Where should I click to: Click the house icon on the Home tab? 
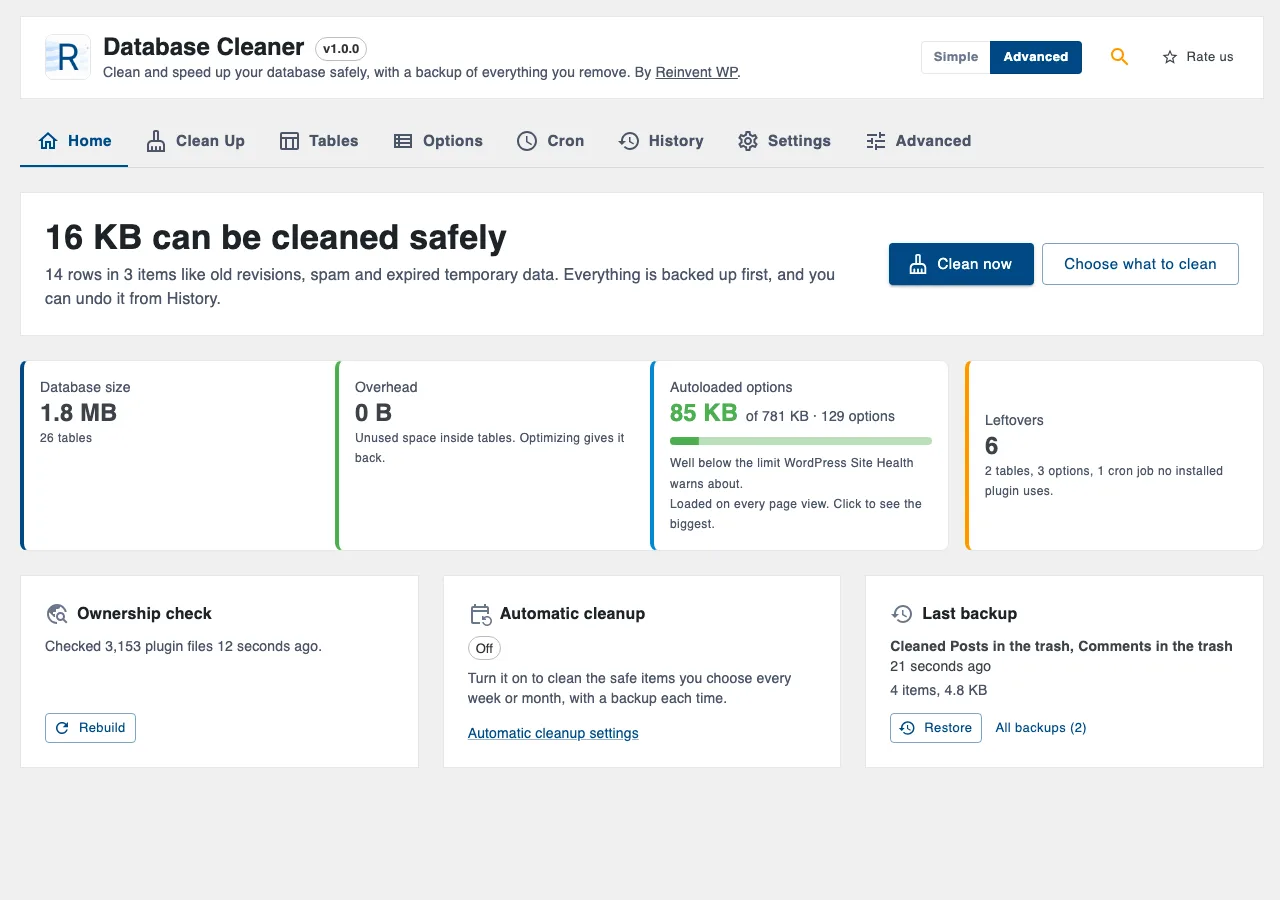point(48,141)
